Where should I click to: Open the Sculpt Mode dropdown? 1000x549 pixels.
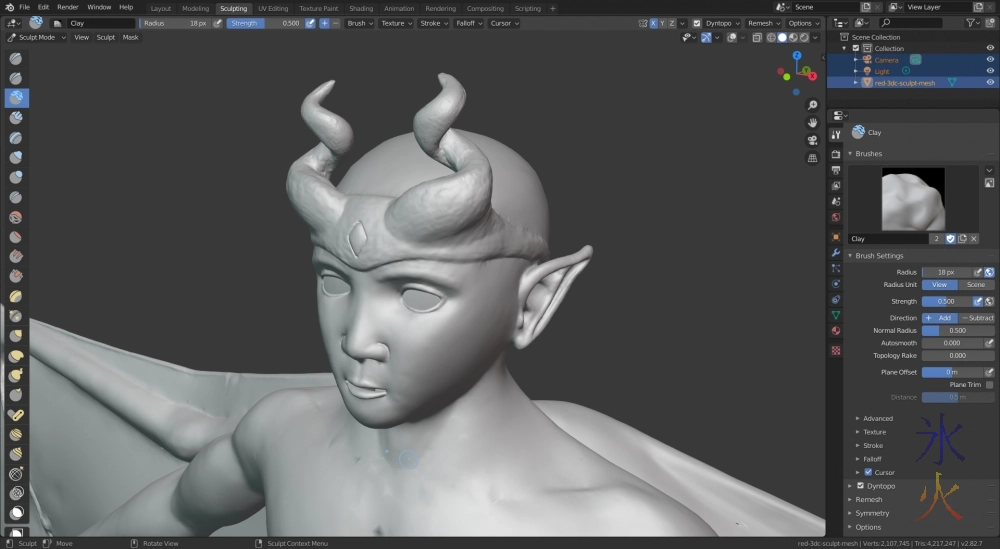click(x=37, y=37)
